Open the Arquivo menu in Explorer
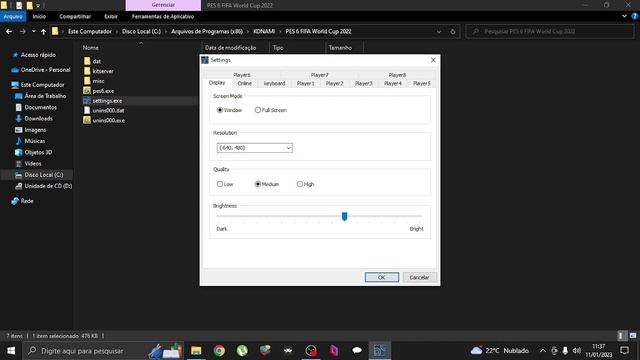Image resolution: width=640 pixels, height=360 pixels. point(13,16)
